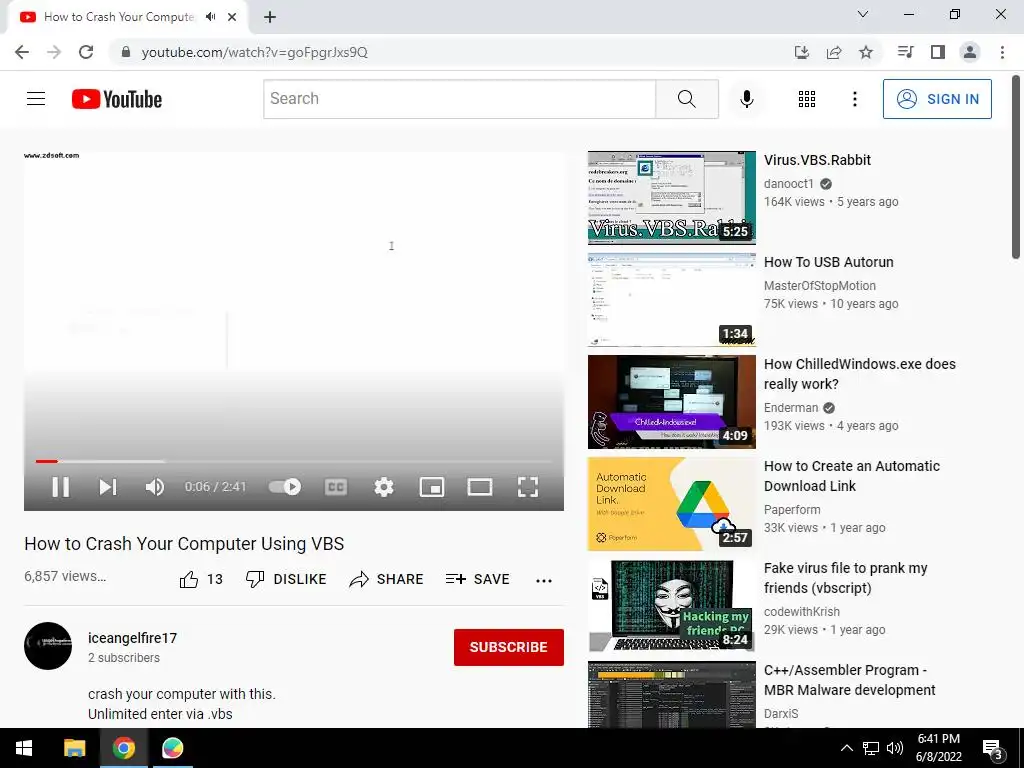Click the address bar URL
1024x768 pixels.
click(x=255, y=52)
